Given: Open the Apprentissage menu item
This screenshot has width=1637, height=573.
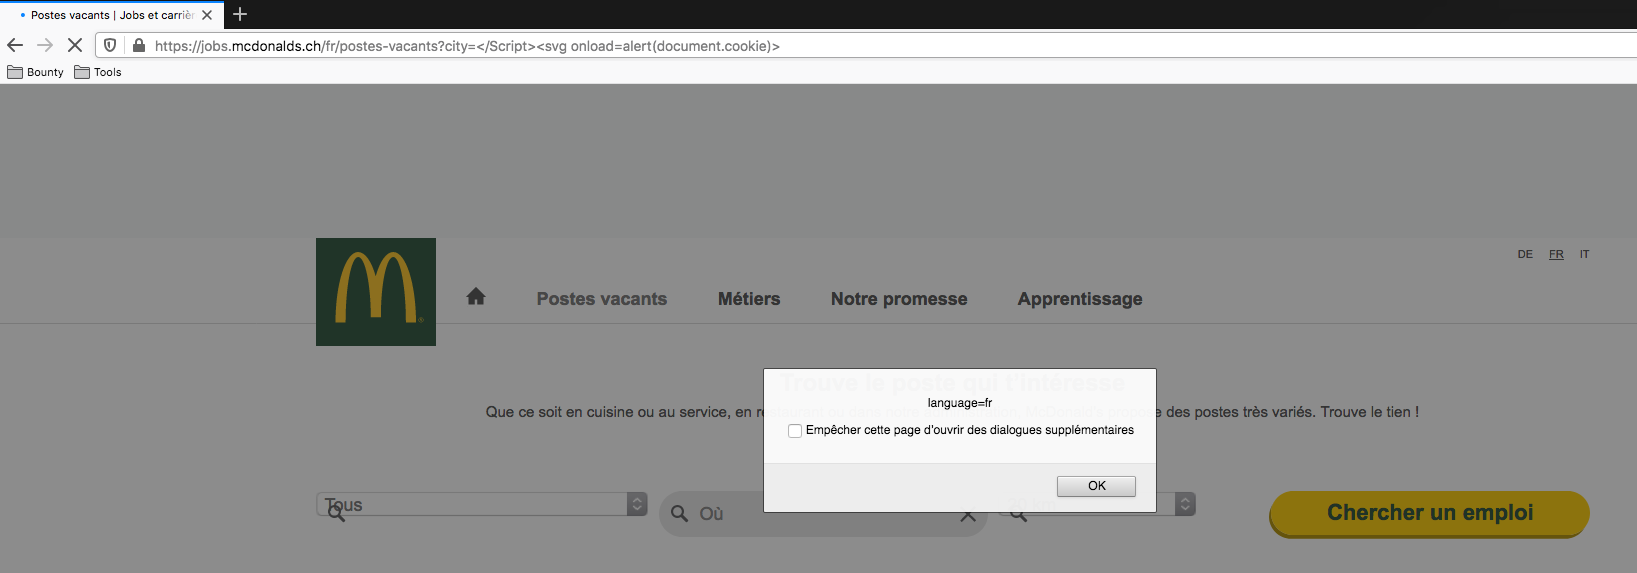Looking at the screenshot, I should [1080, 299].
